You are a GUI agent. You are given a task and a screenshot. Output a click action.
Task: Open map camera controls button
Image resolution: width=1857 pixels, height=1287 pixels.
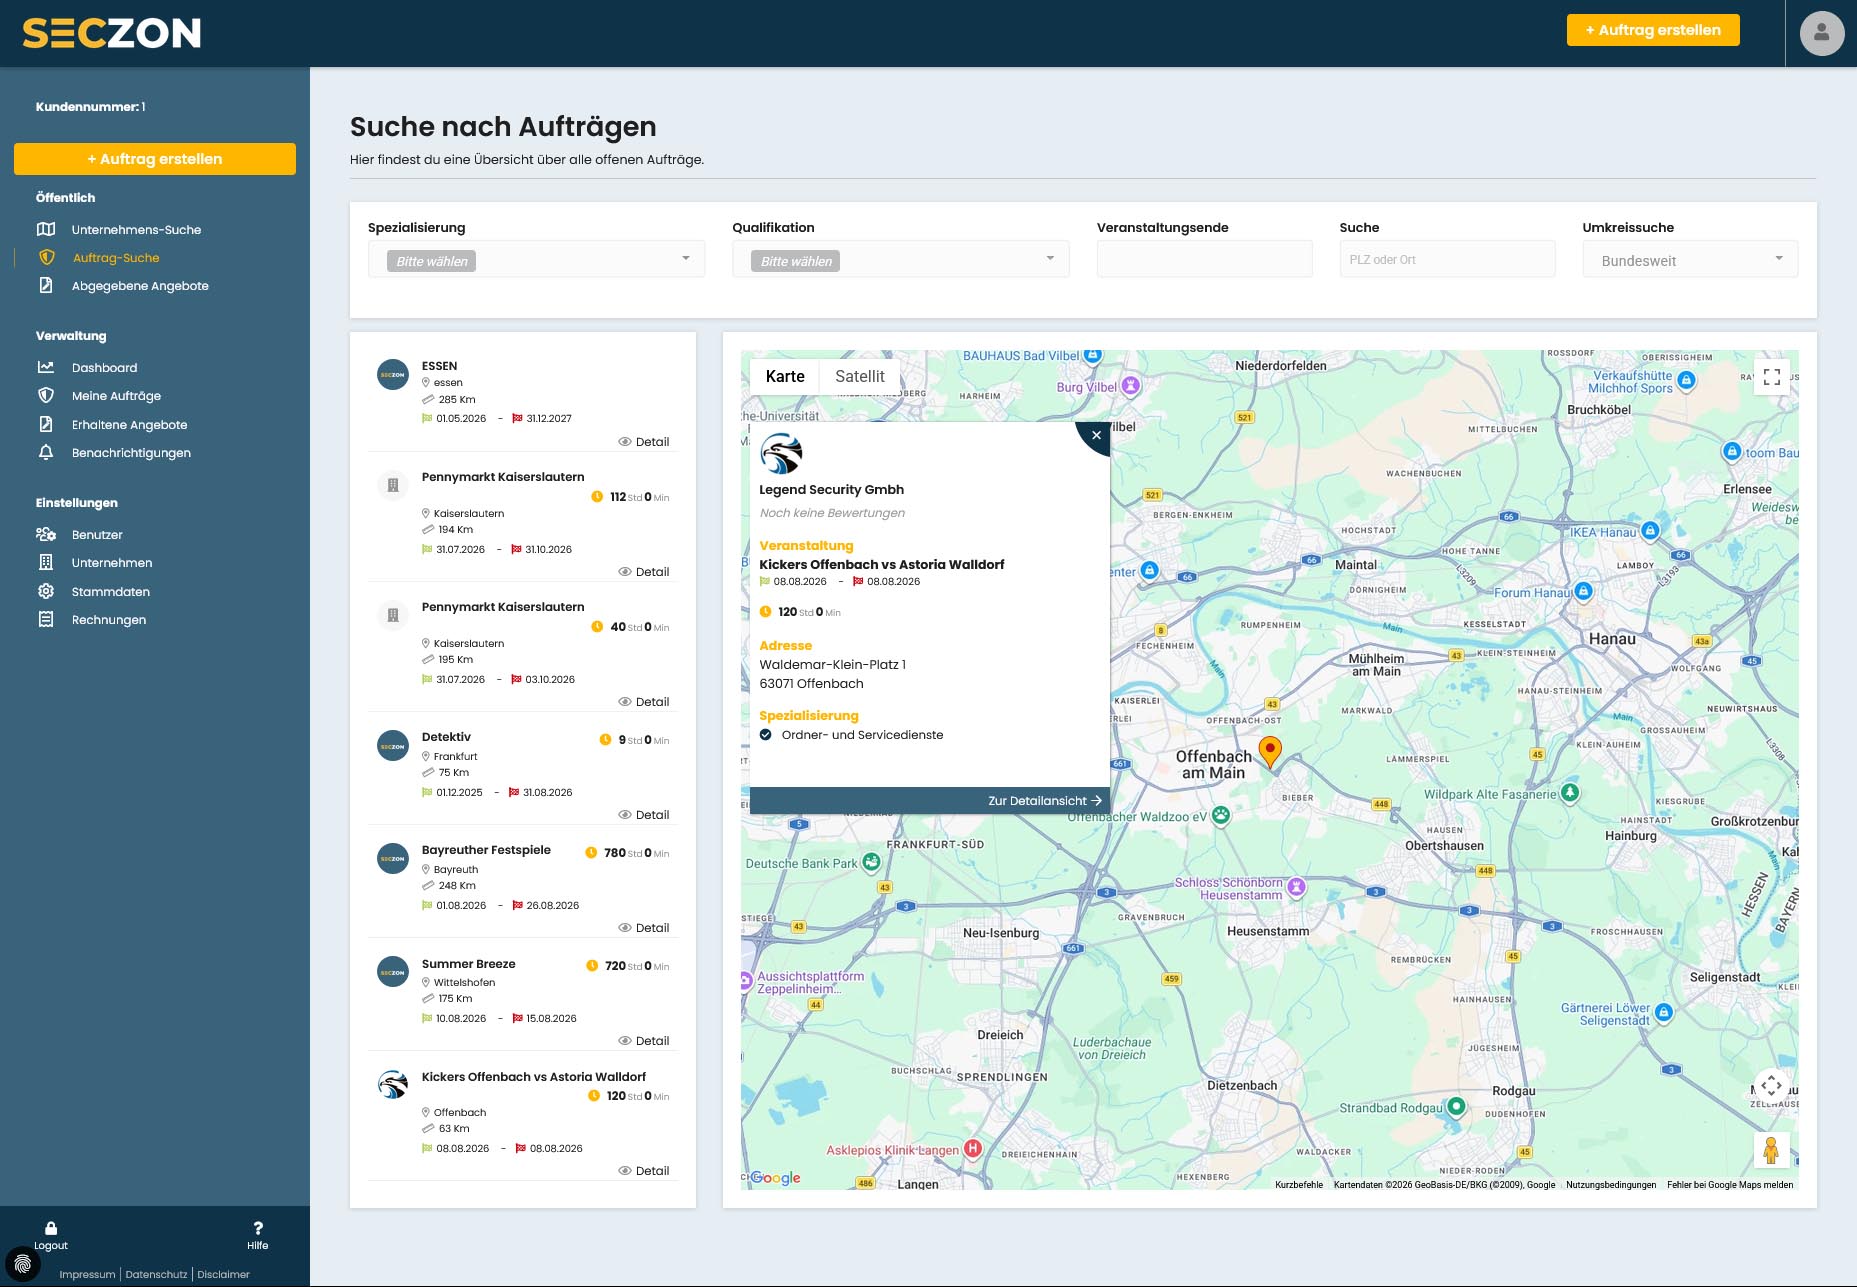(x=1772, y=1085)
